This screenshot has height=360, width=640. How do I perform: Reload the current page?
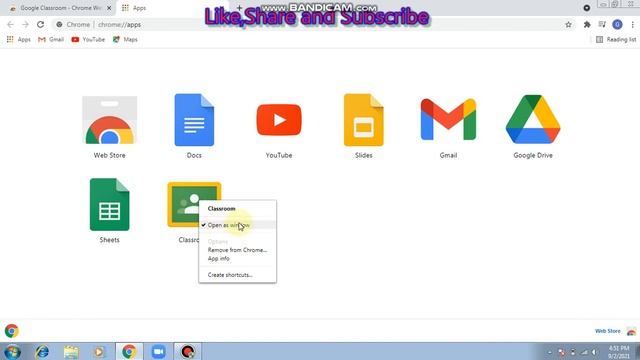(x=40, y=24)
